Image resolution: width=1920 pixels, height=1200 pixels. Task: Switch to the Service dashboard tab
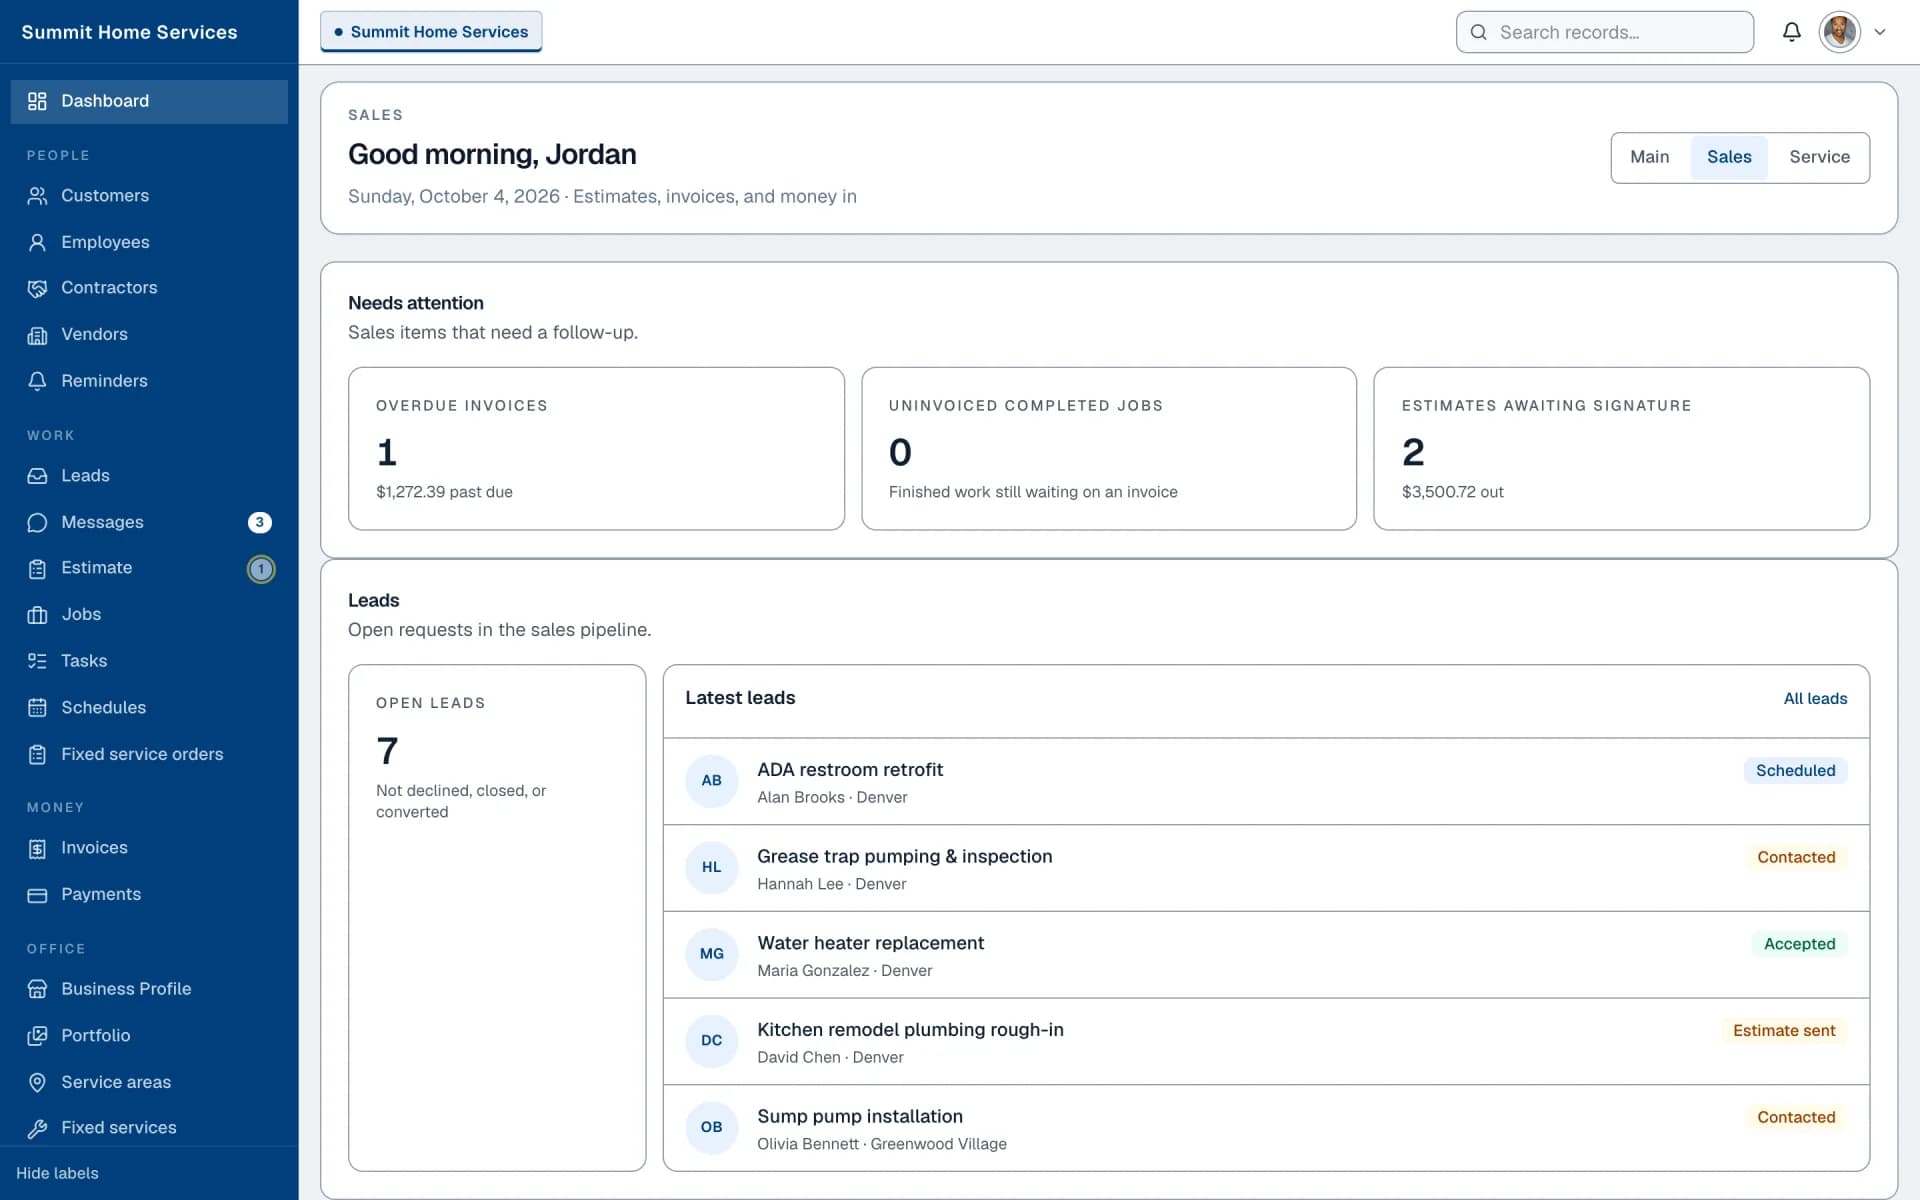[1819, 157]
